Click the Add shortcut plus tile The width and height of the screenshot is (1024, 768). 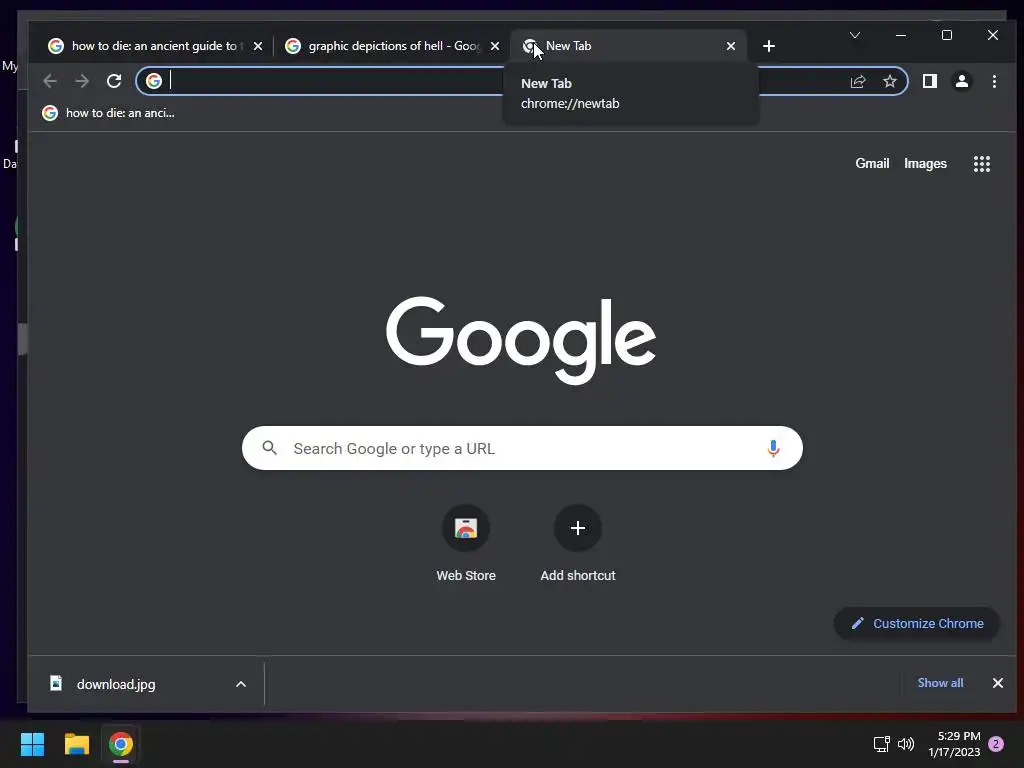click(577, 528)
